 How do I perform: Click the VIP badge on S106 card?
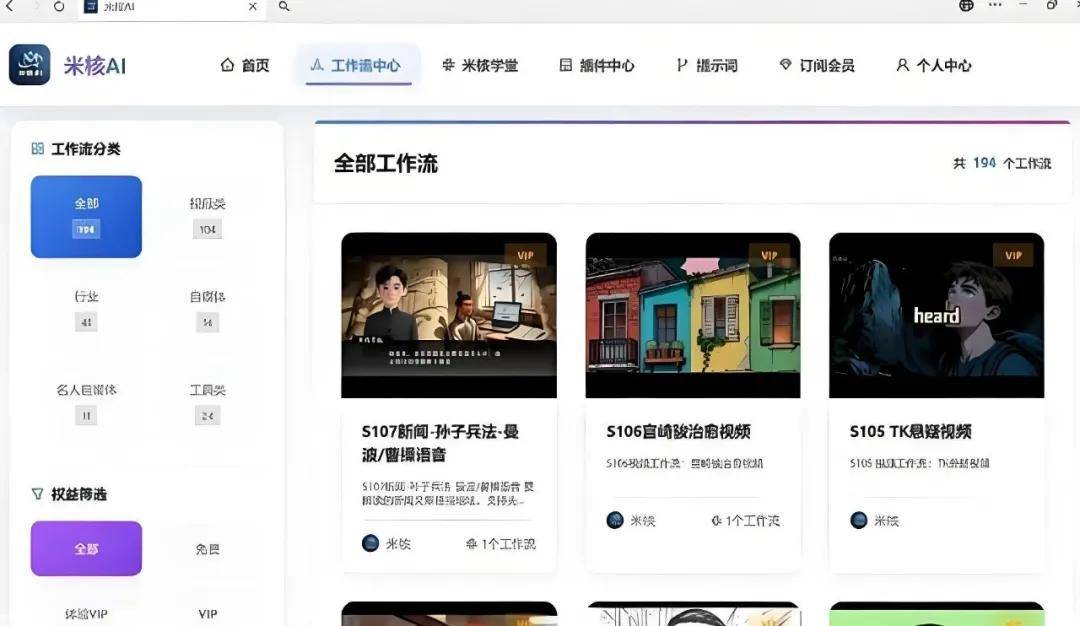769,255
